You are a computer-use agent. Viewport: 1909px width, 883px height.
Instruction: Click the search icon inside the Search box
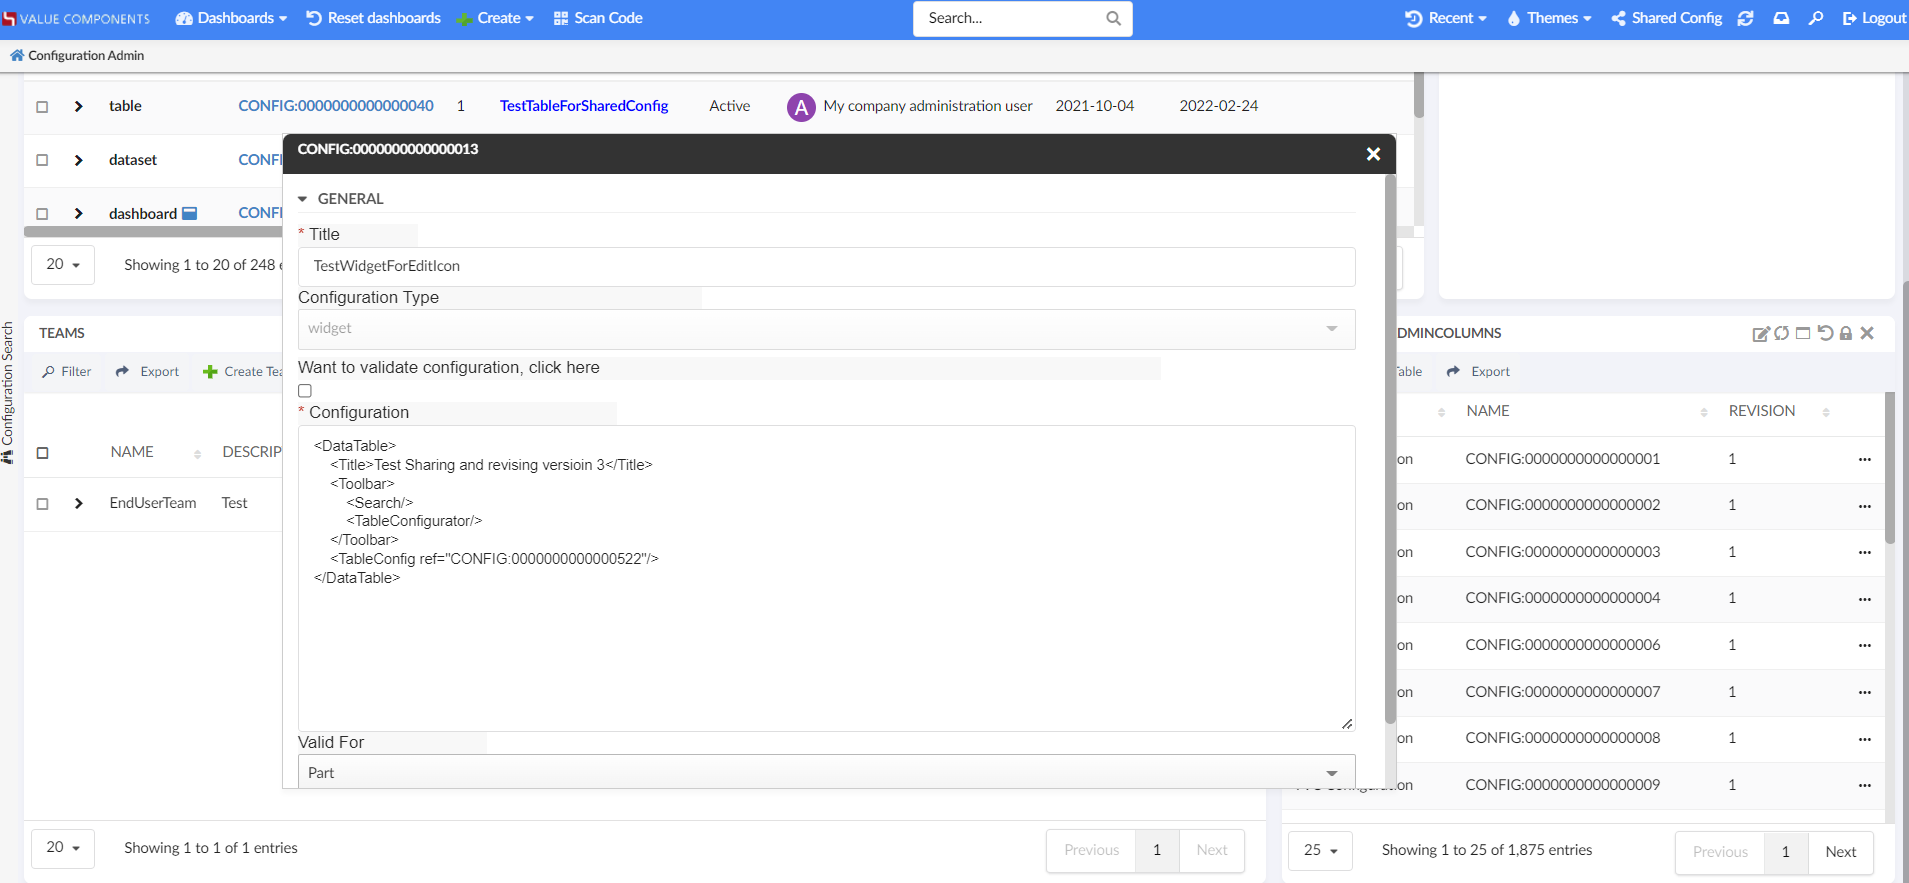coord(1113,18)
